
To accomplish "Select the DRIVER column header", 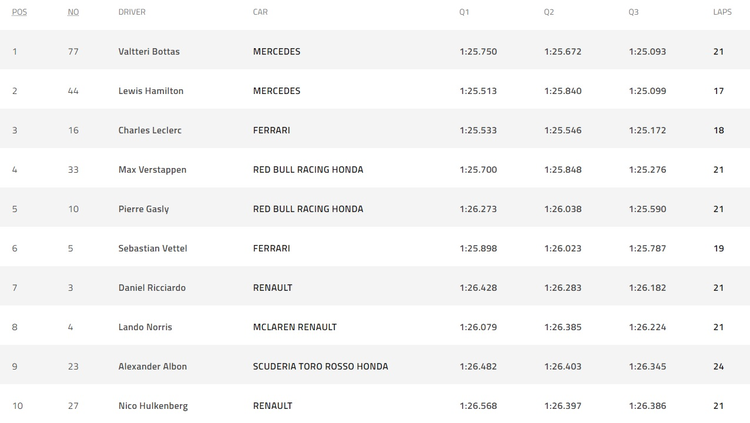I will 132,12.
